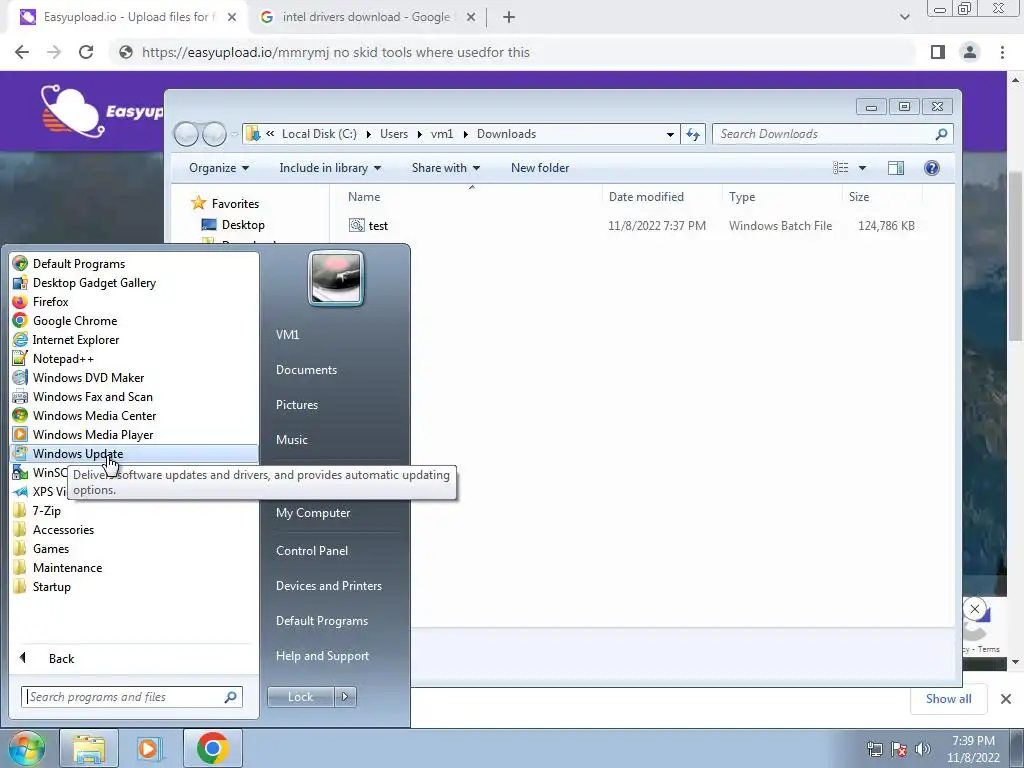1024x768 pixels.
Task: Click the Search Downloads box
Action: pos(832,134)
